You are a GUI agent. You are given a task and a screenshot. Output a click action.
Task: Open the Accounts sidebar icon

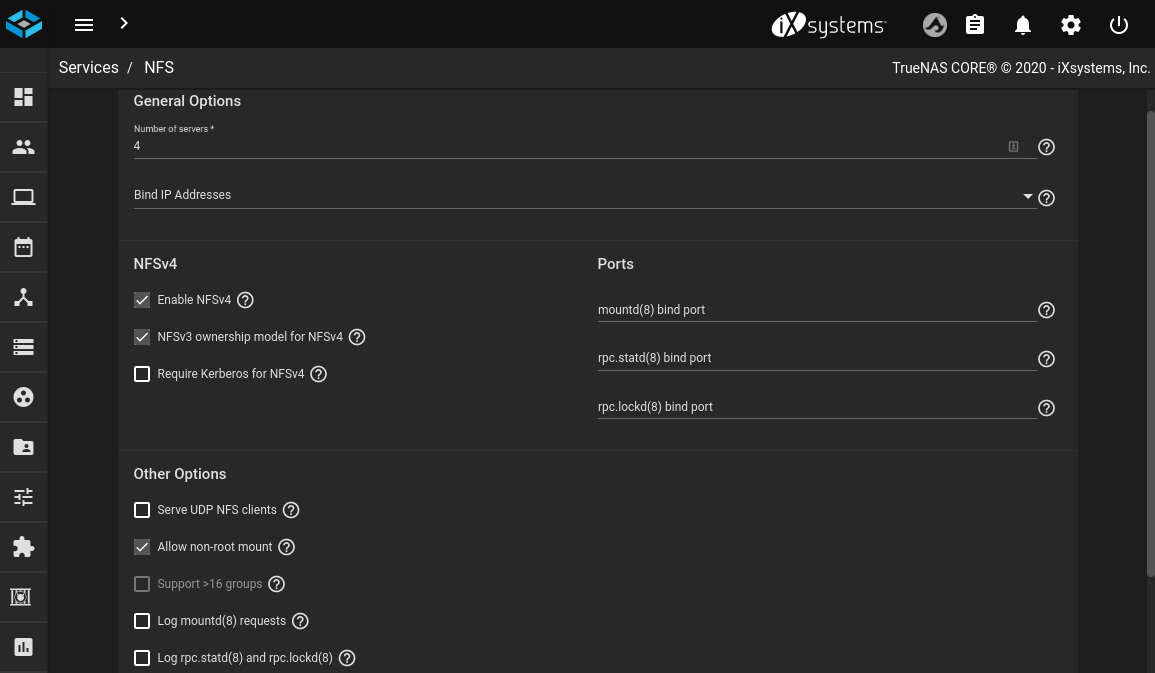pos(23,147)
